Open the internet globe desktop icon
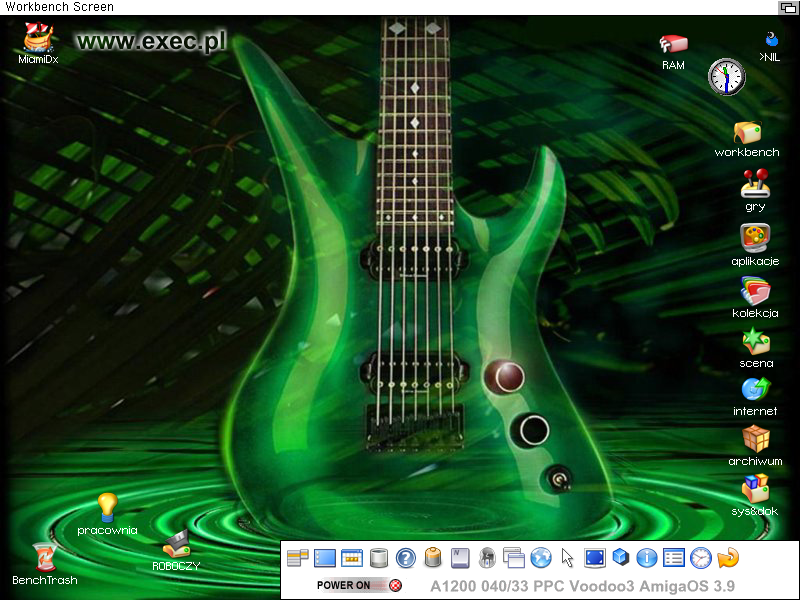 tap(755, 389)
